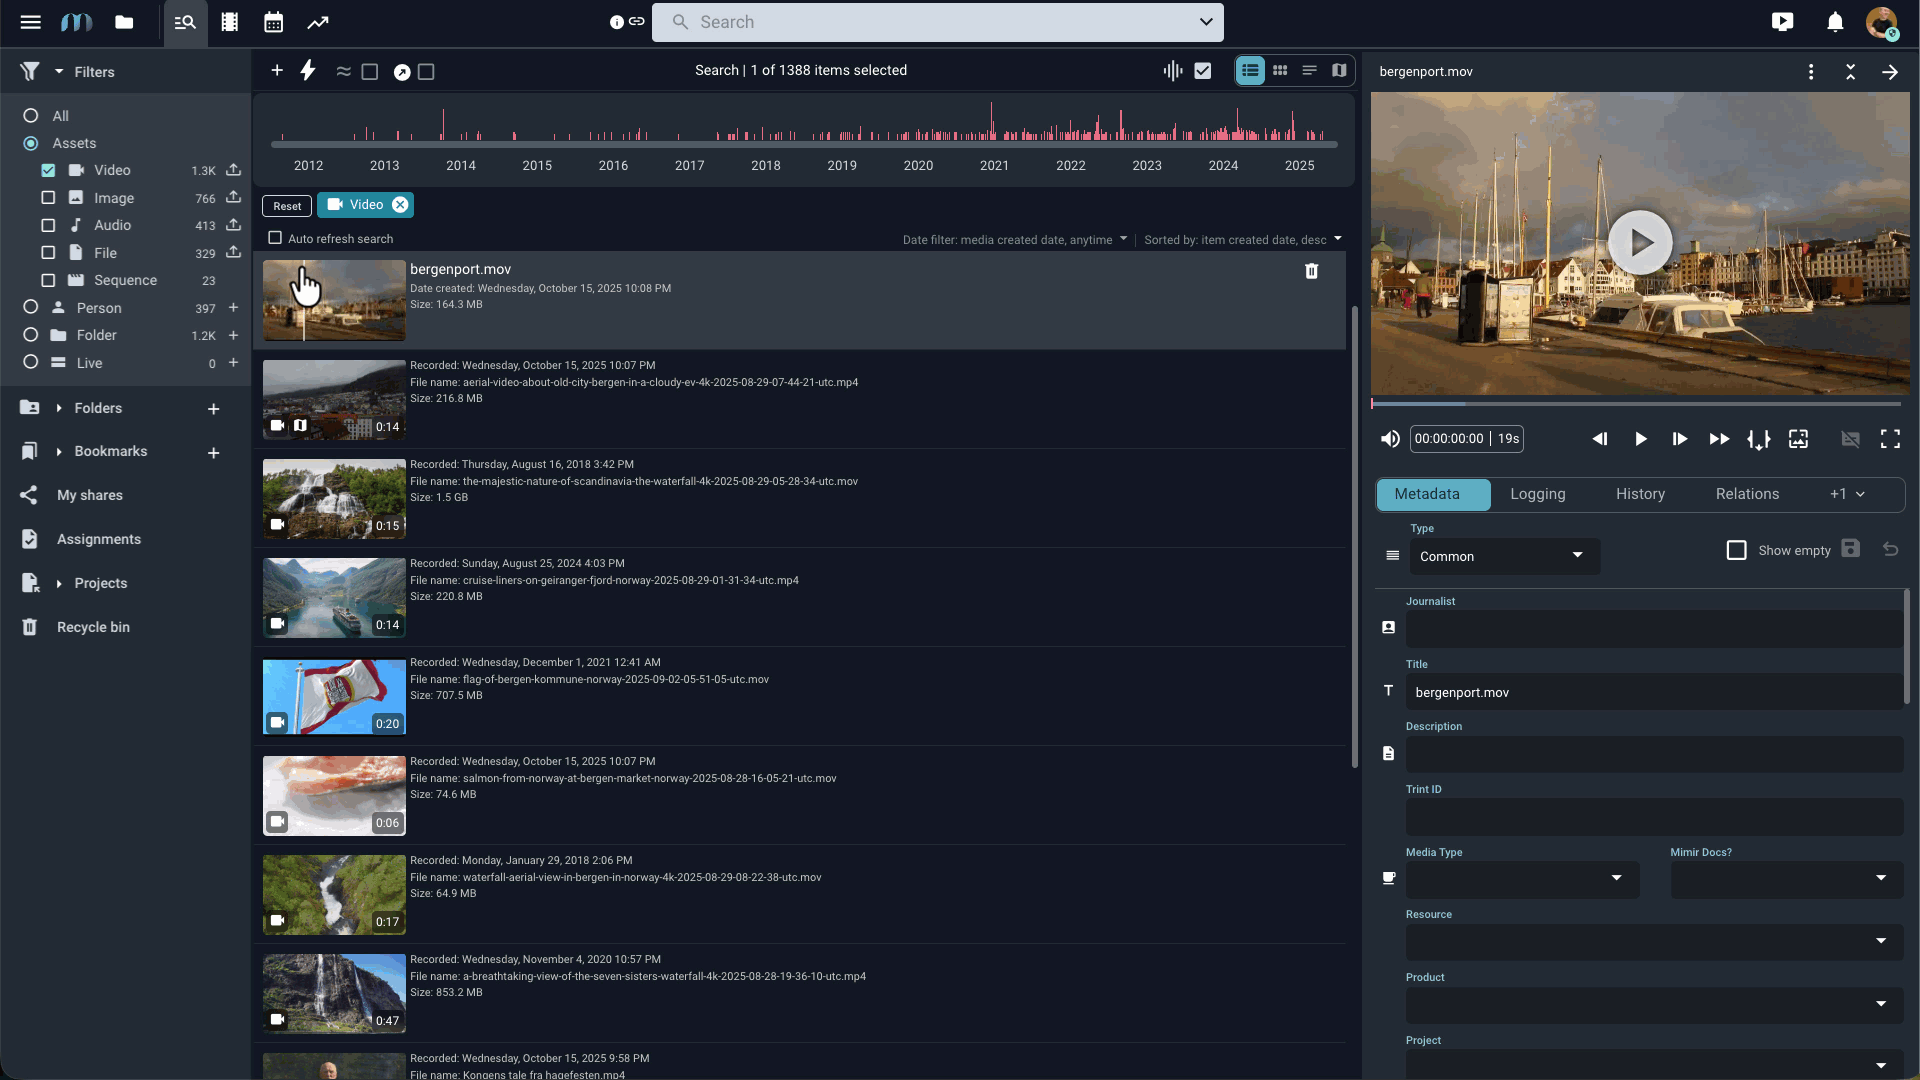Check the Image asset filter
This screenshot has height=1080, width=1920.
(x=48, y=198)
